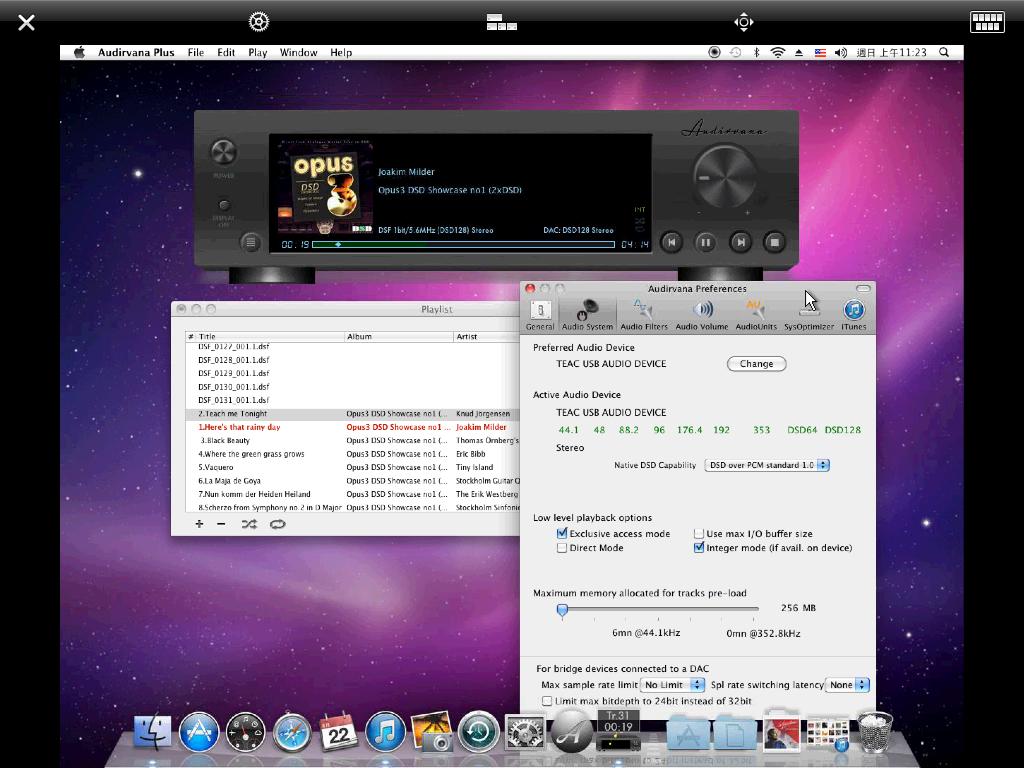The width and height of the screenshot is (1024, 768).
Task: Open the File menu
Action: pos(195,52)
